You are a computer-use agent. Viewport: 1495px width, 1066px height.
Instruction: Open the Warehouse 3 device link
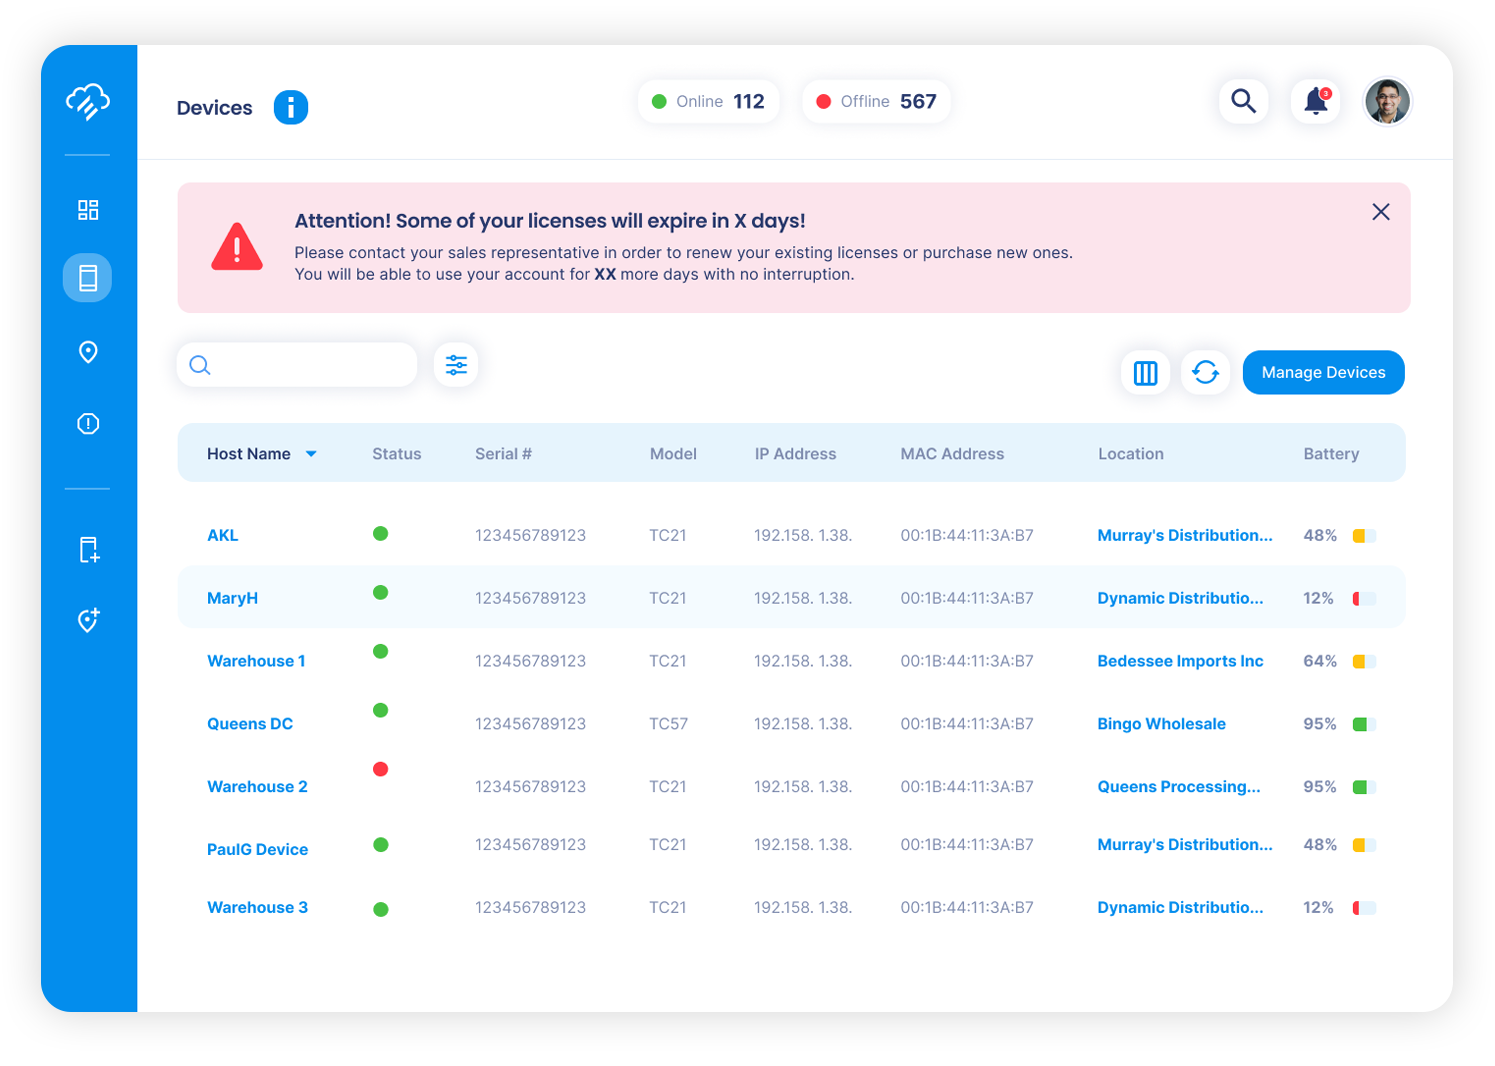(x=257, y=907)
